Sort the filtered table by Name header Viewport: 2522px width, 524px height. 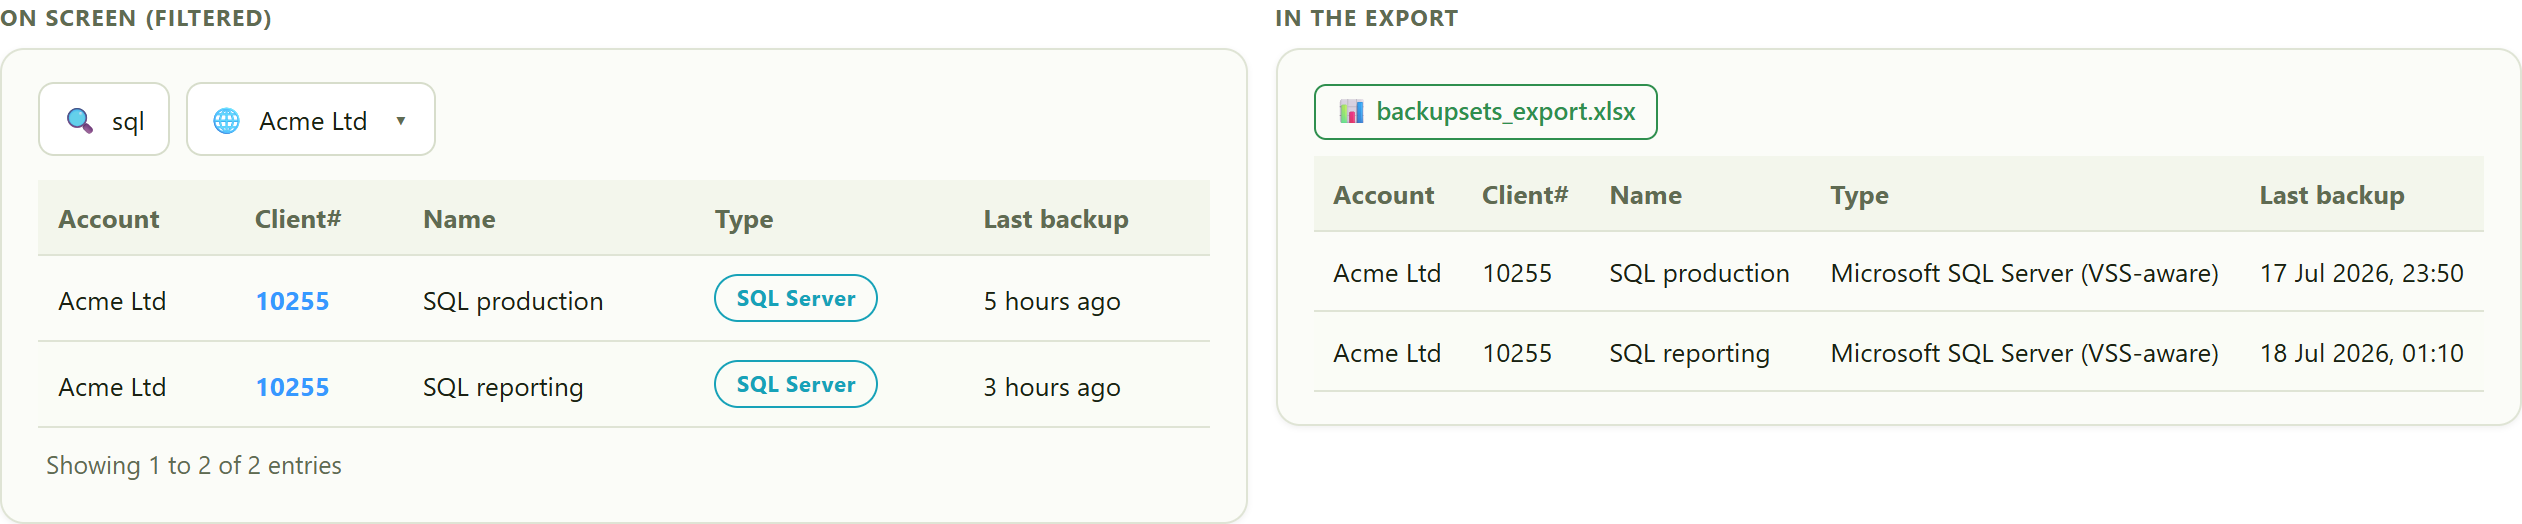coord(459,219)
